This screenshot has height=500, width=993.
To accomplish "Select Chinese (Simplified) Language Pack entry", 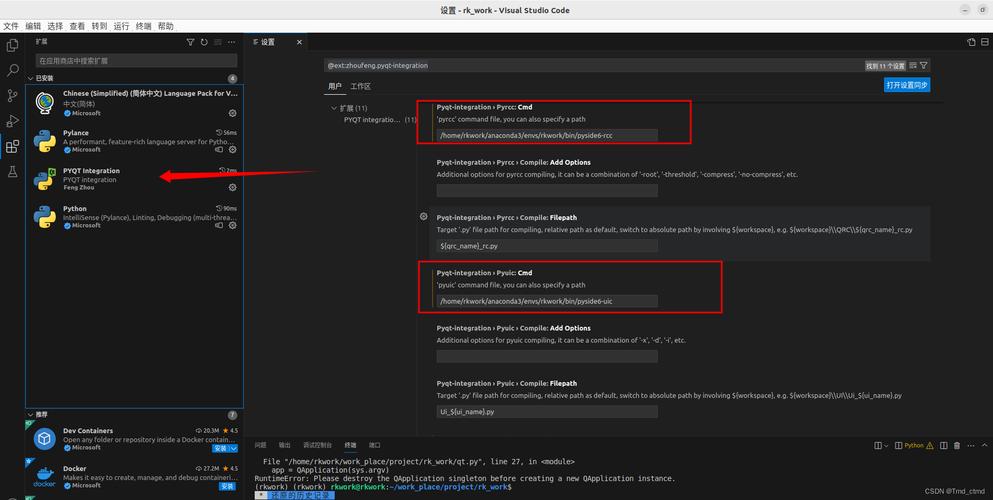I will click(x=134, y=103).
